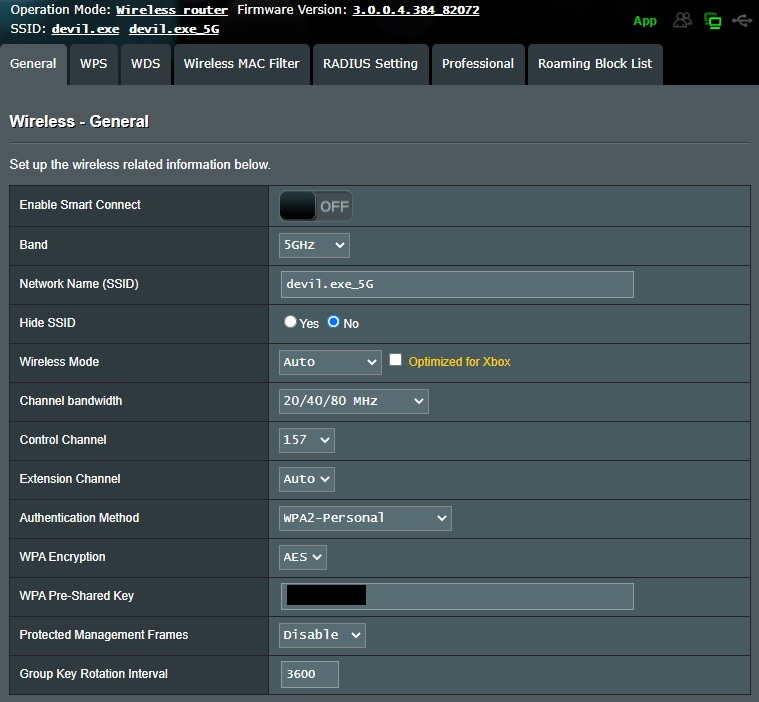Image resolution: width=759 pixels, height=702 pixels.
Task: Open the Wireless MAC Filter tab
Action: coord(241,64)
